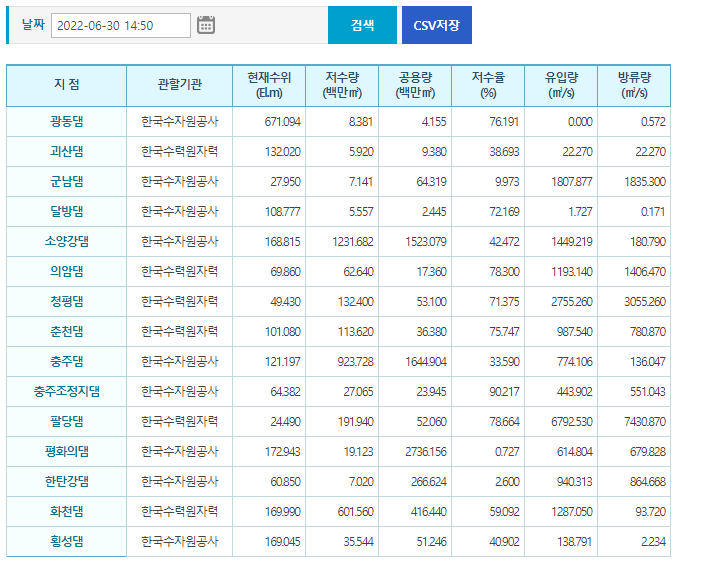Viewport: 728px width, 565px height.
Task: Click the date input field
Action: (x=120, y=26)
